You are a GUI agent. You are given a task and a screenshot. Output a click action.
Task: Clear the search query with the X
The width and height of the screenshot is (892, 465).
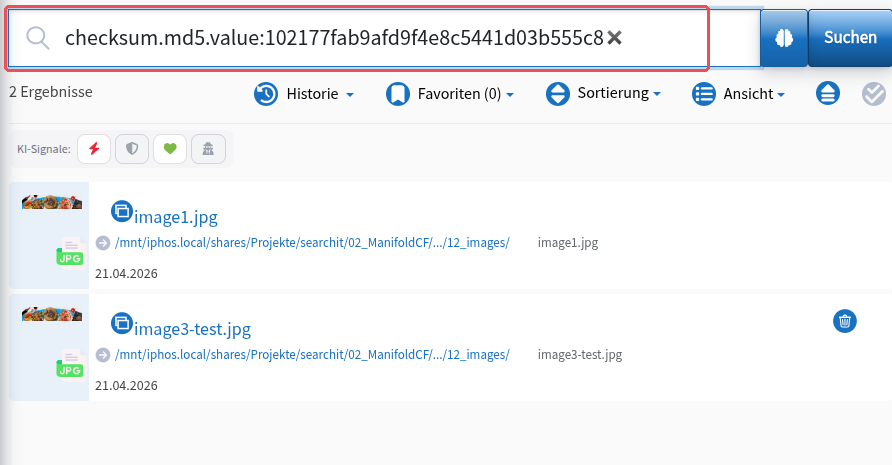pyautogui.click(x=614, y=38)
